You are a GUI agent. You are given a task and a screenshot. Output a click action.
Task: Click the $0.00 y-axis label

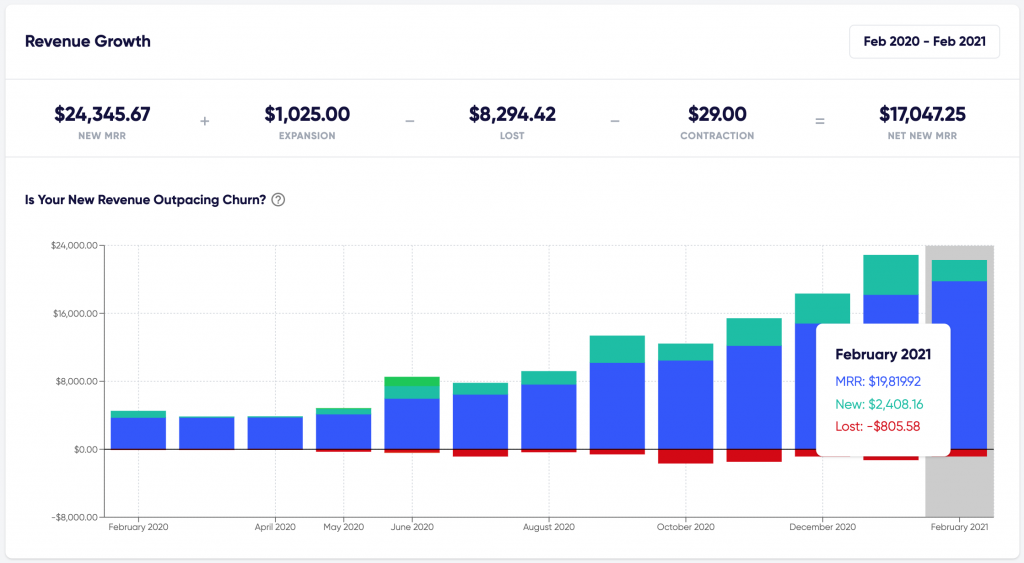pos(86,449)
